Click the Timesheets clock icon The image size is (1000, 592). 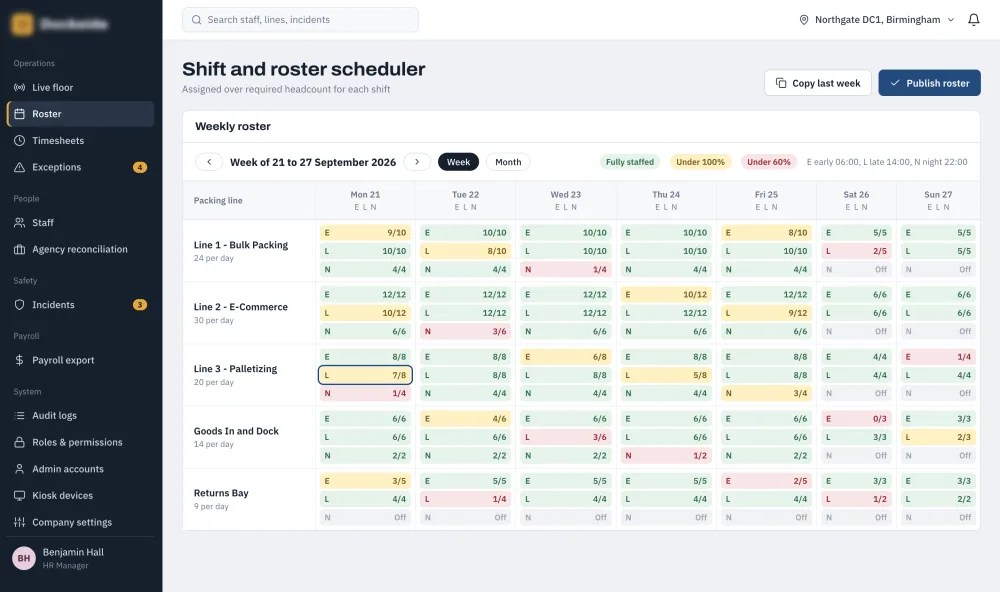point(20,140)
